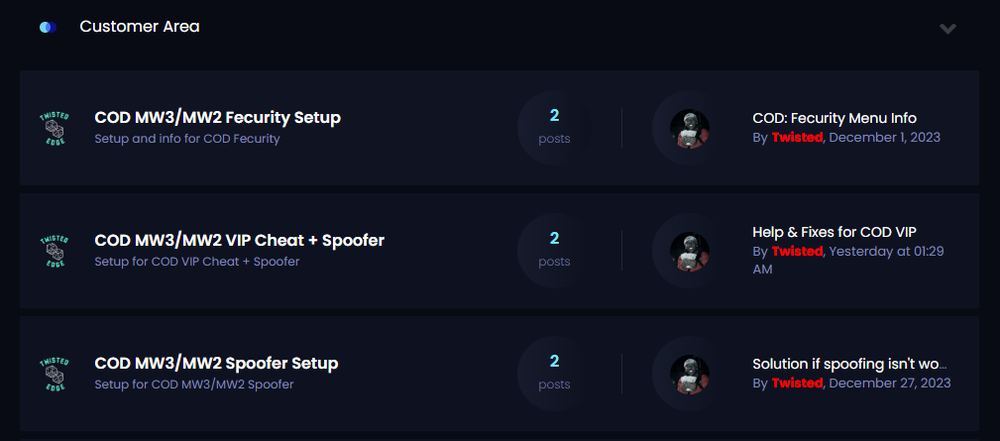
Task: Open the 'Help & Fixes for COD VIP' topic
Action: click(835, 232)
